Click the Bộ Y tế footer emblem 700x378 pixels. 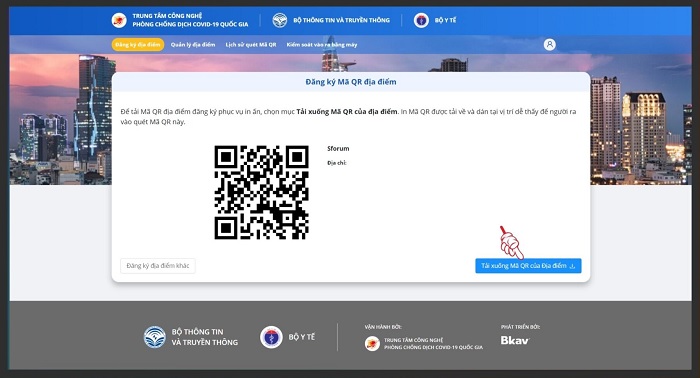tap(271, 337)
